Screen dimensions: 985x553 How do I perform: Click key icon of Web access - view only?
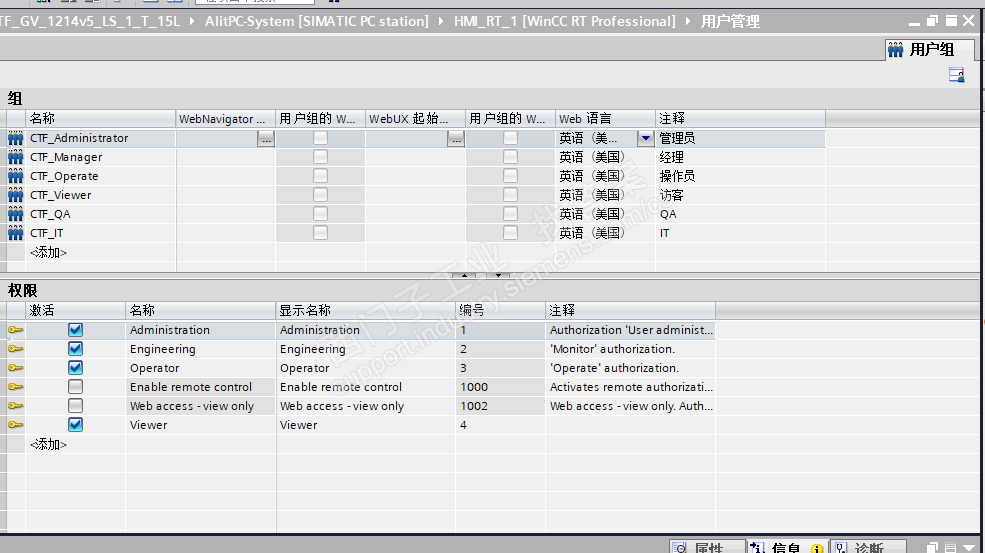tap(16, 406)
